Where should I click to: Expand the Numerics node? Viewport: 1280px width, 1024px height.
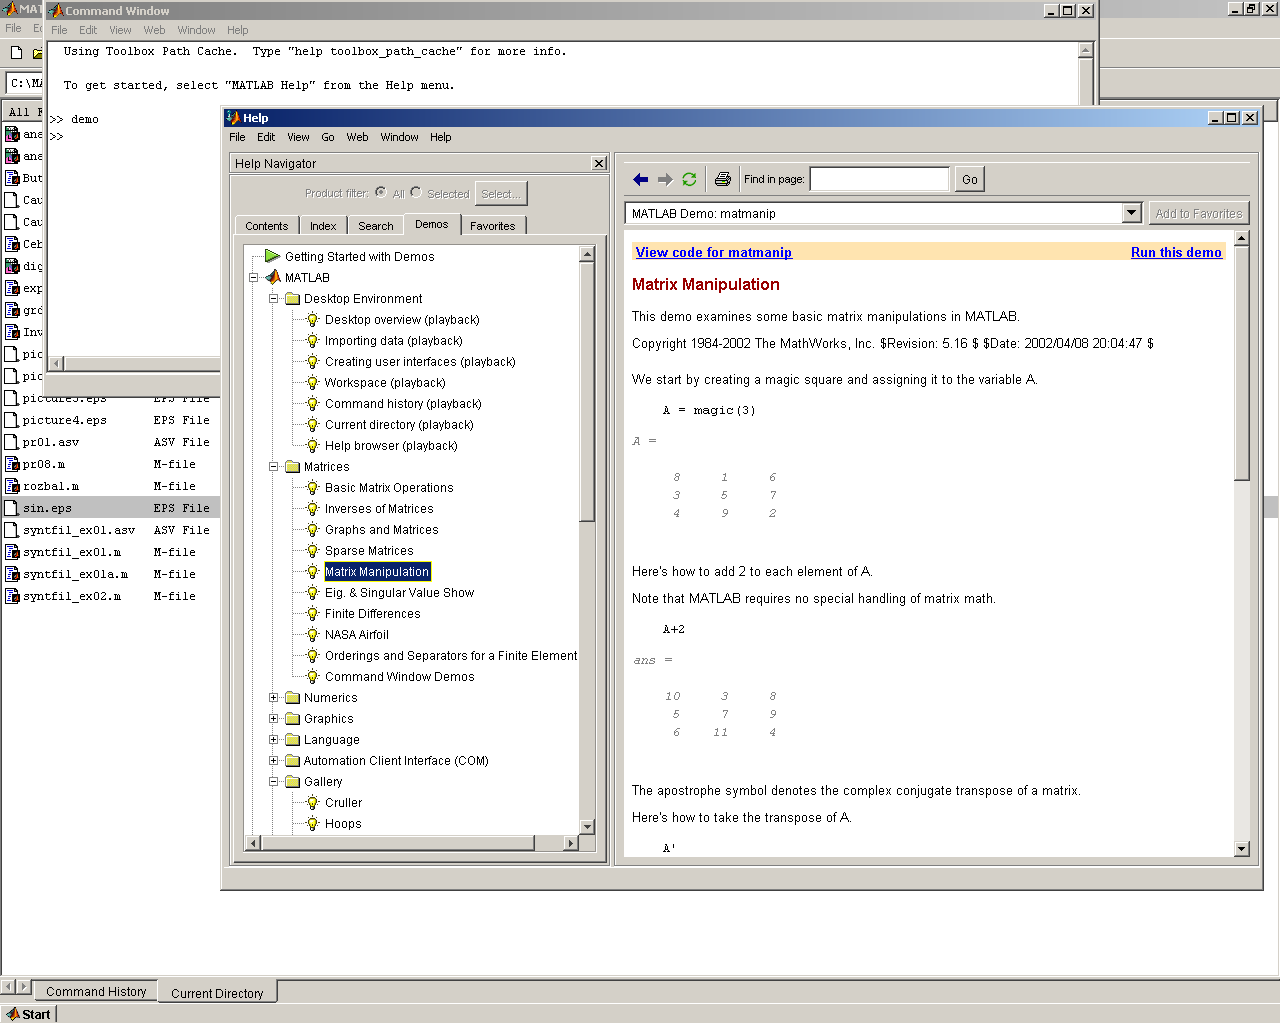pyautogui.click(x=273, y=697)
